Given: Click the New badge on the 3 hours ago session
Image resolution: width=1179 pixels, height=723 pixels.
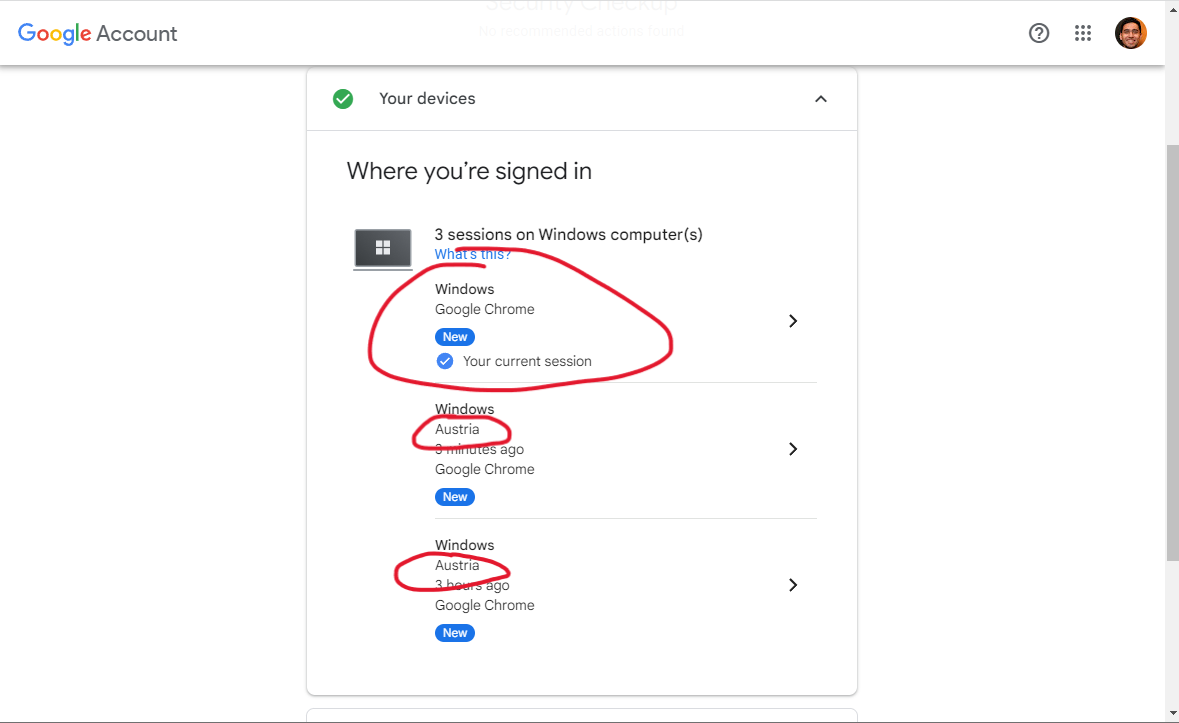Looking at the screenshot, I should click(x=455, y=633).
